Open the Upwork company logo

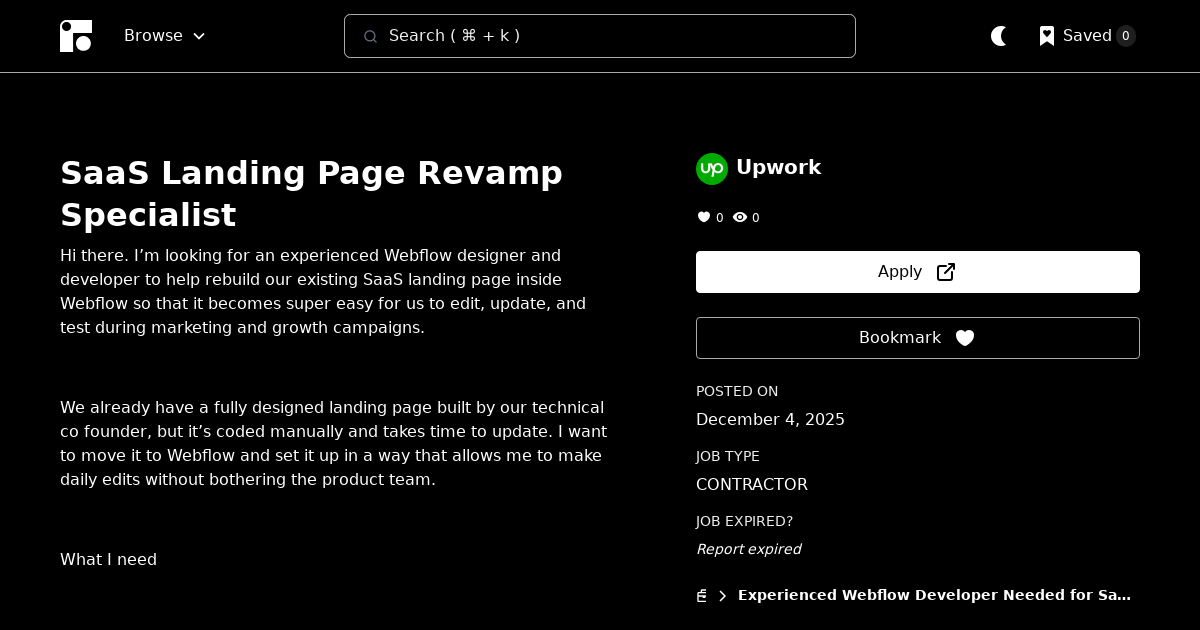tap(712, 169)
